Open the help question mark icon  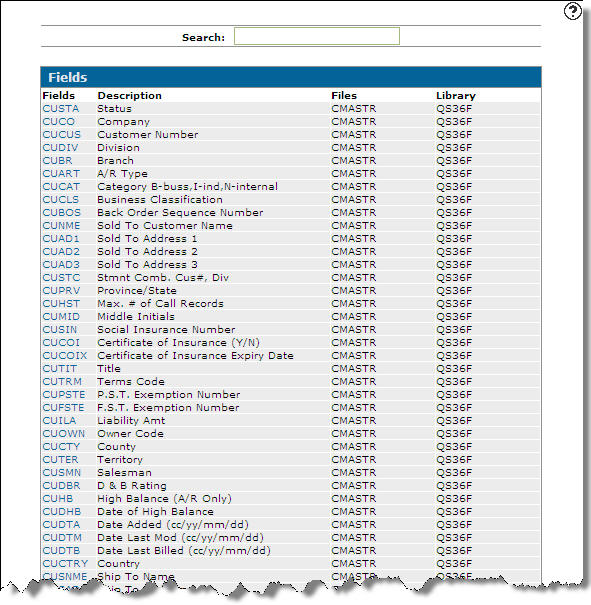pos(572,11)
